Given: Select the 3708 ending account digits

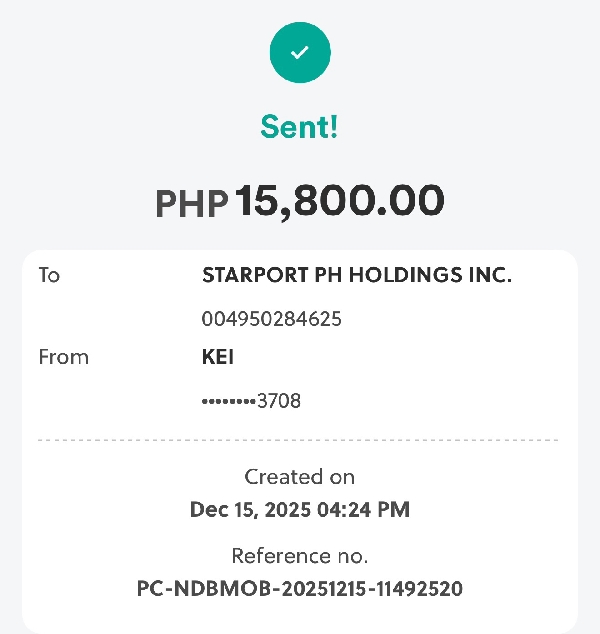Looking at the screenshot, I should tap(279, 401).
